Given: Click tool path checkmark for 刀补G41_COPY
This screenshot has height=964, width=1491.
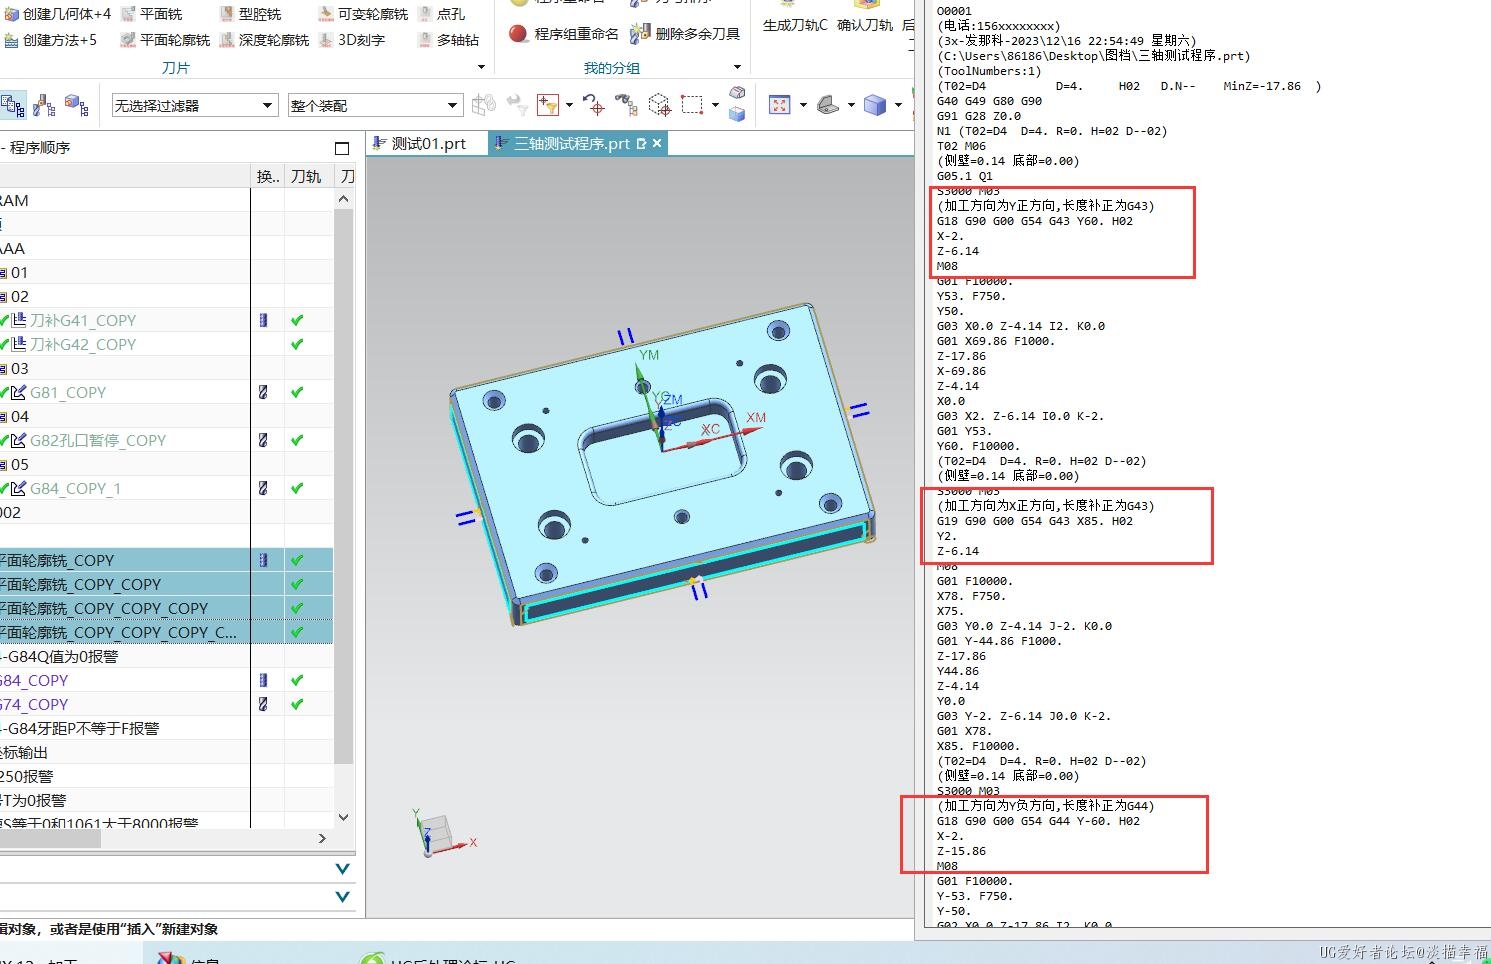Looking at the screenshot, I should coord(297,320).
